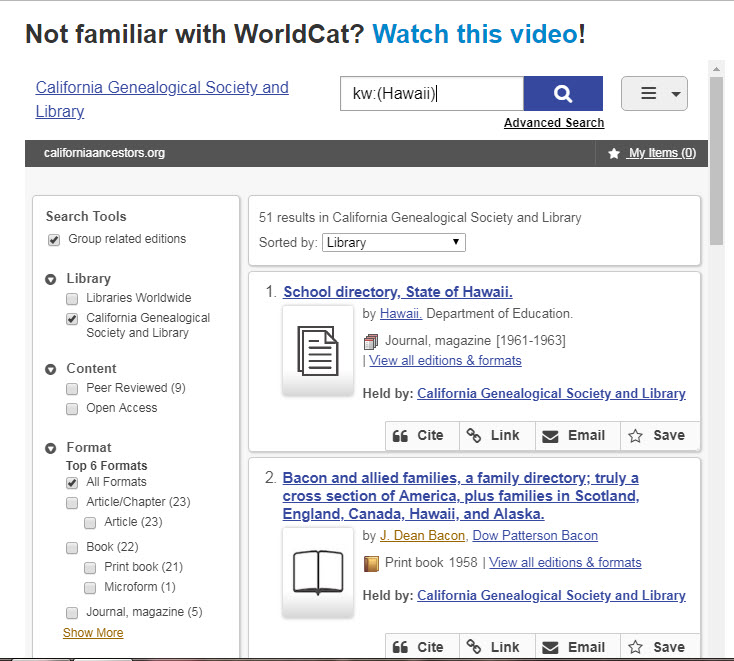Check Print book (21) format

tap(90, 568)
